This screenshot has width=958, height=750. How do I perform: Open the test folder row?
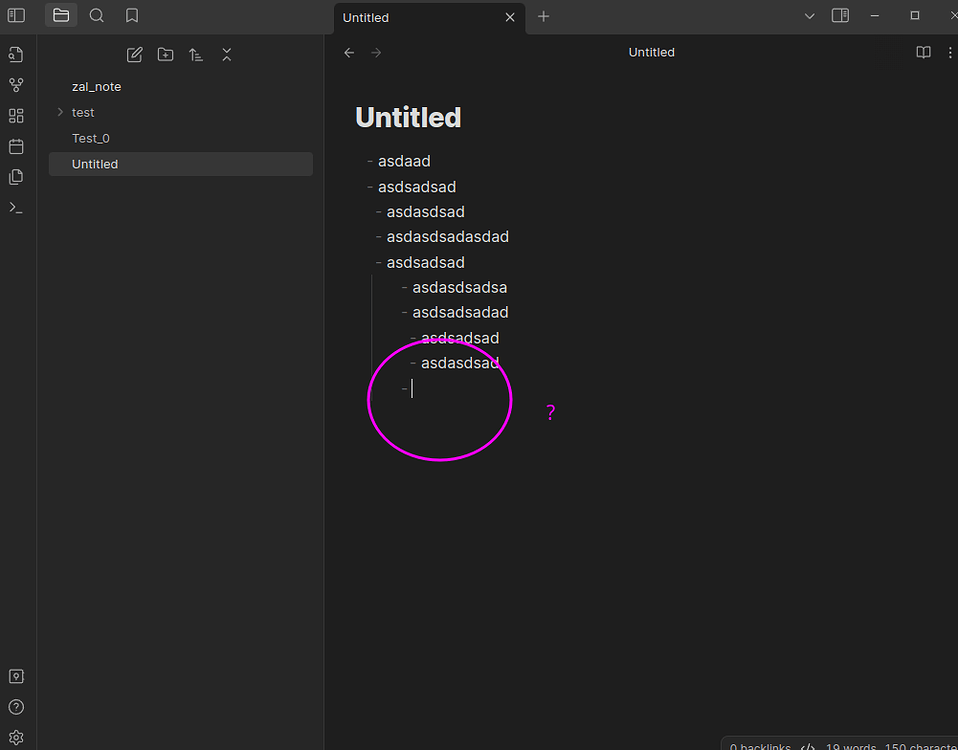click(x=181, y=112)
